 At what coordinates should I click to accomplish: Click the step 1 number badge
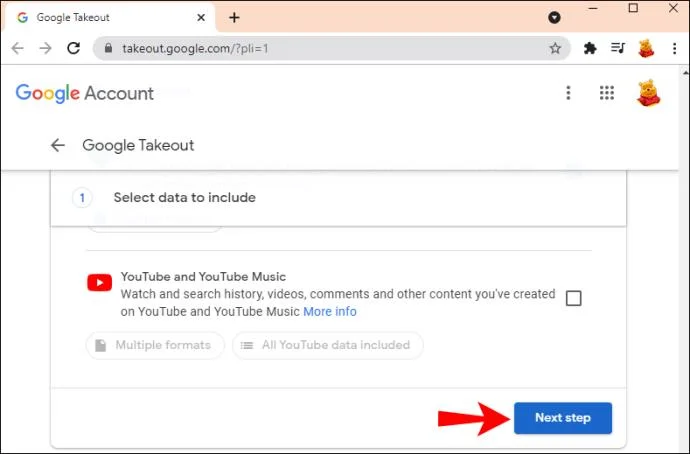click(82, 198)
